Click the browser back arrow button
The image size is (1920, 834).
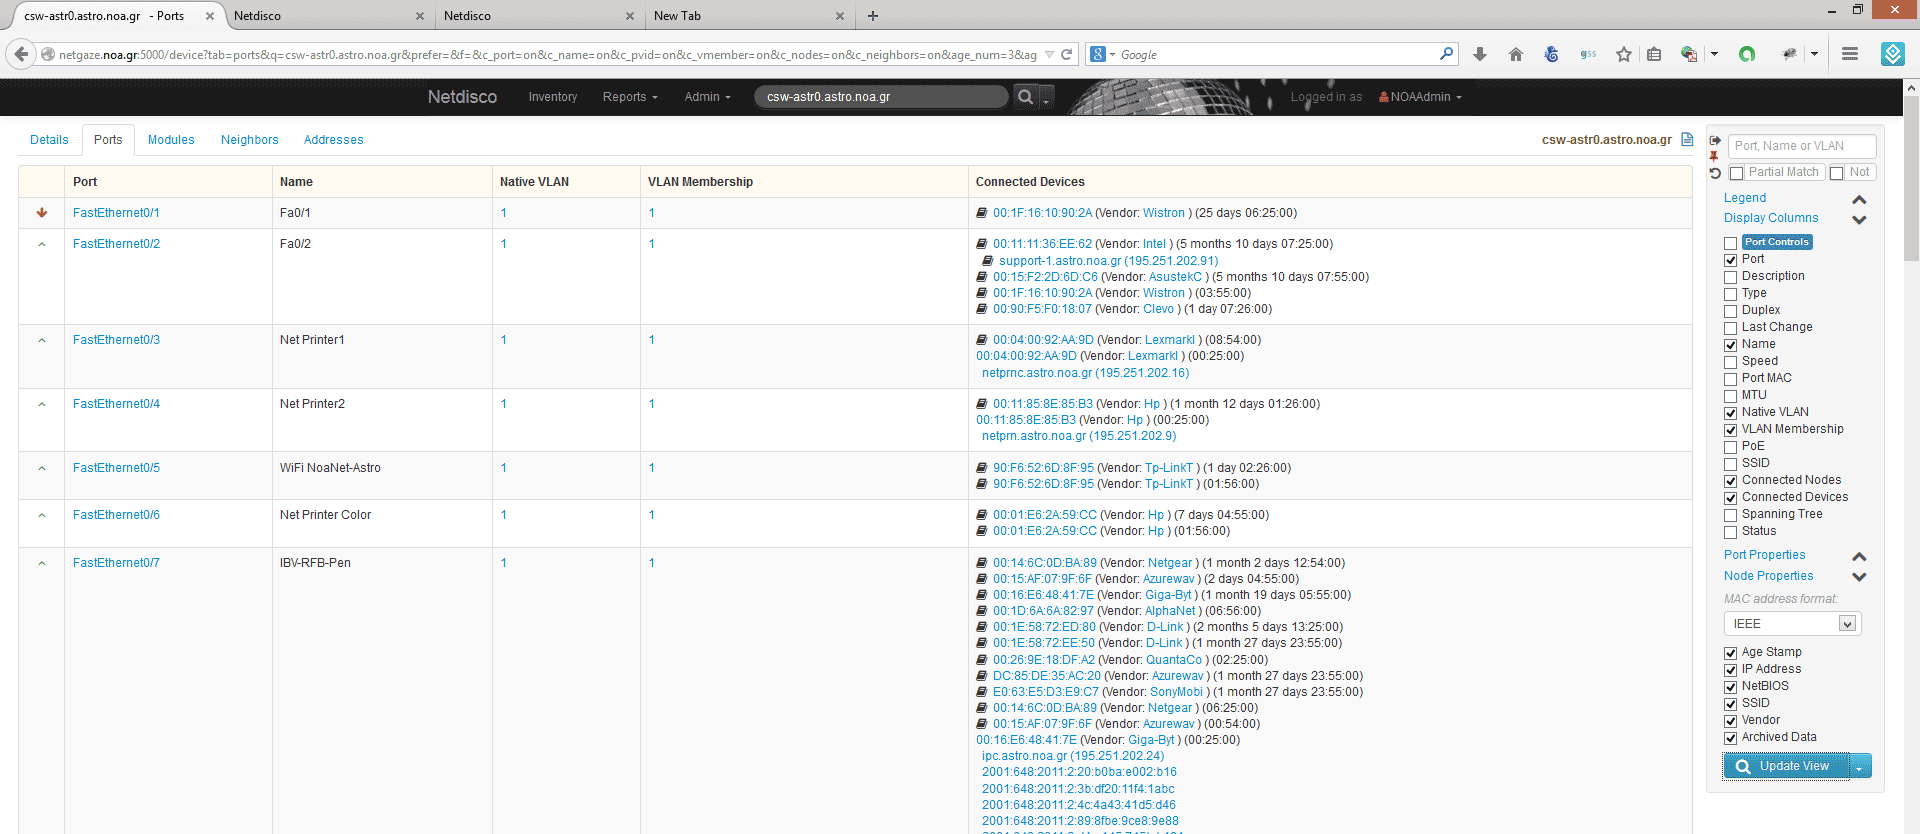coord(21,54)
